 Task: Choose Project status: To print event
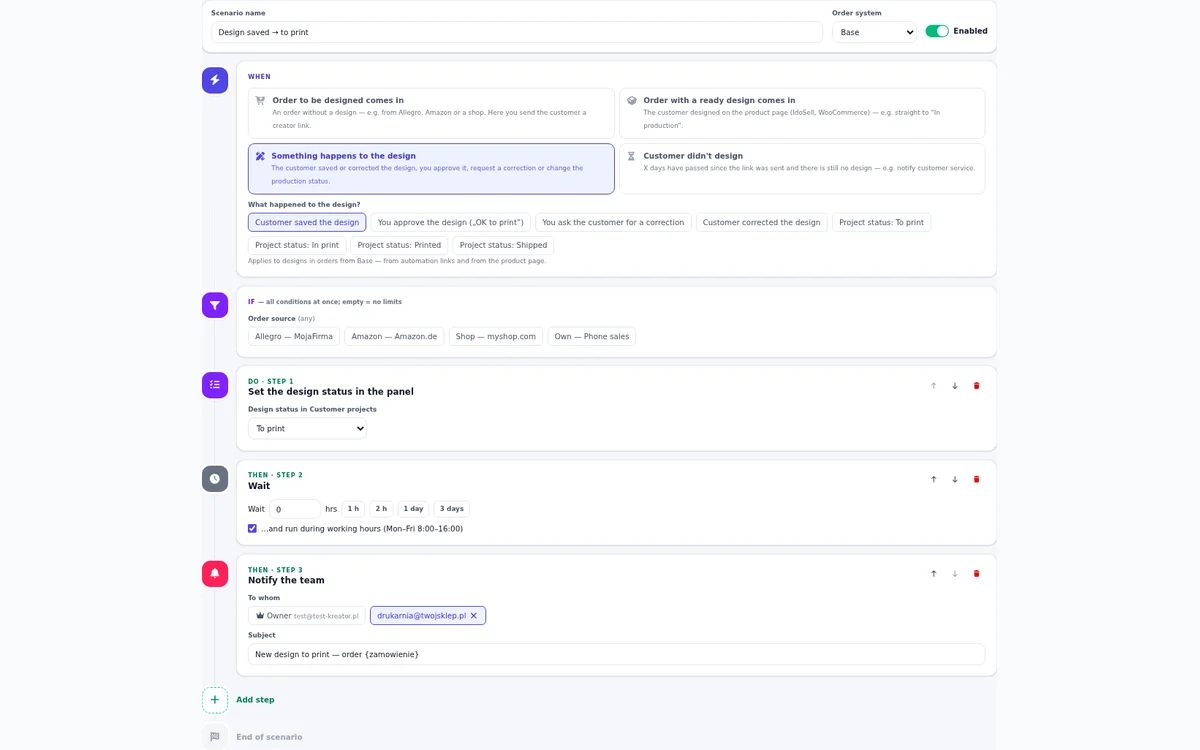tap(882, 222)
